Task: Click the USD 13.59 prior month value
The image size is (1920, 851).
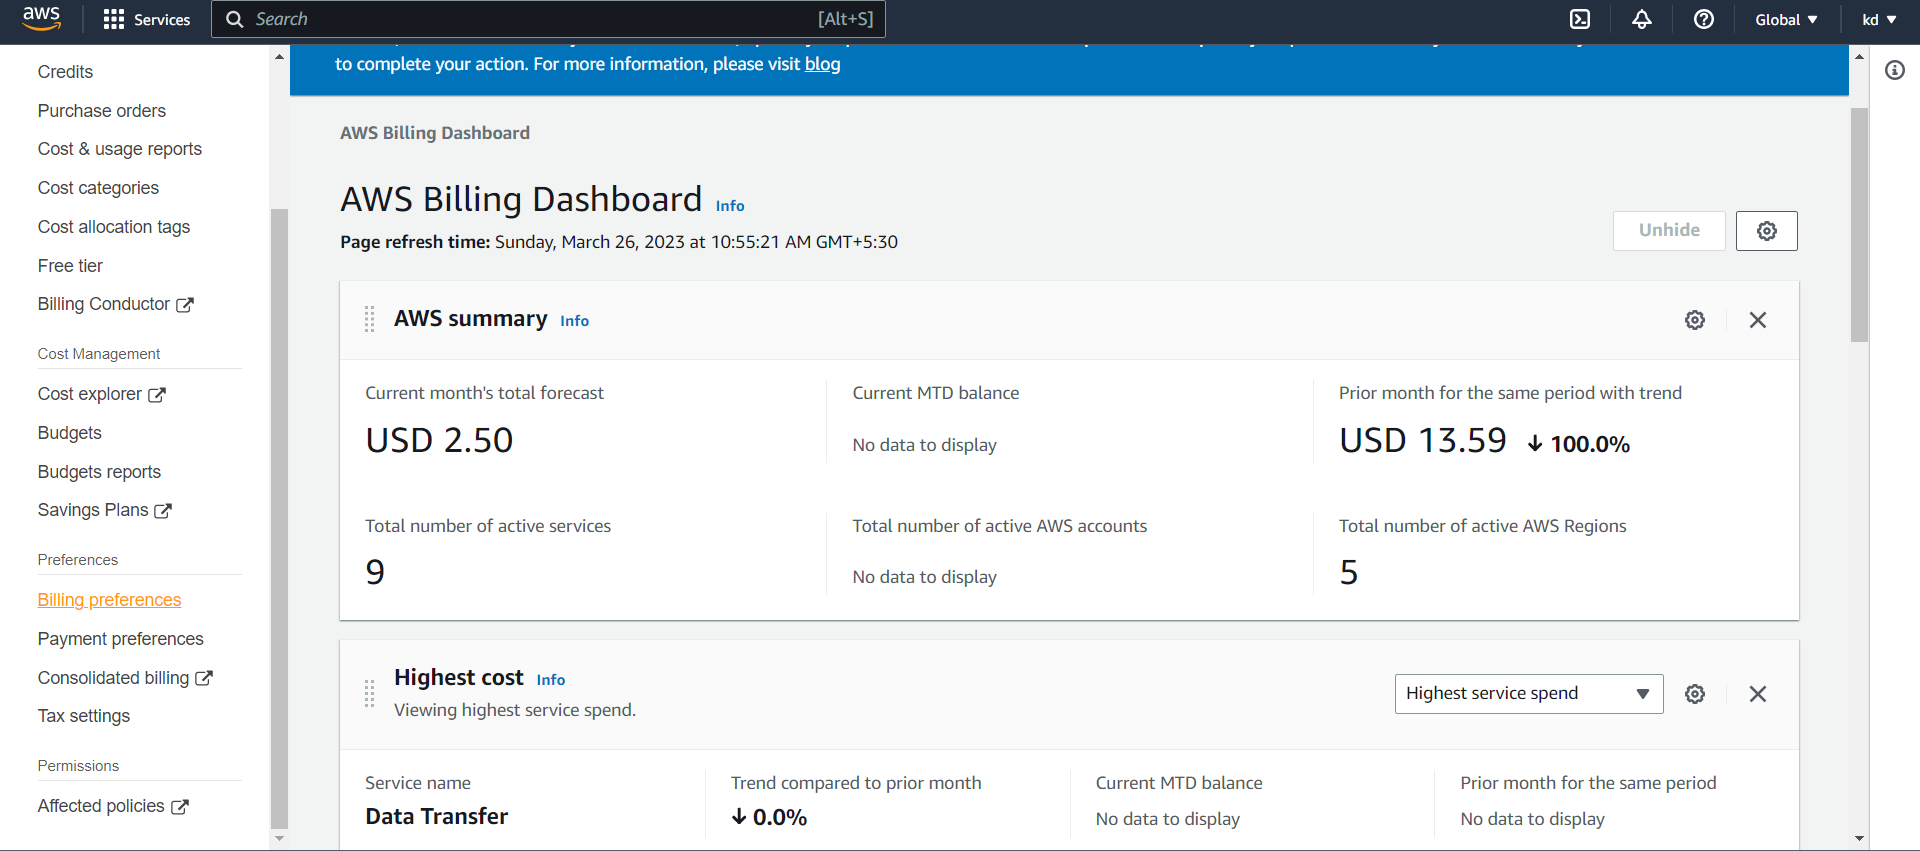Action: tap(1422, 441)
